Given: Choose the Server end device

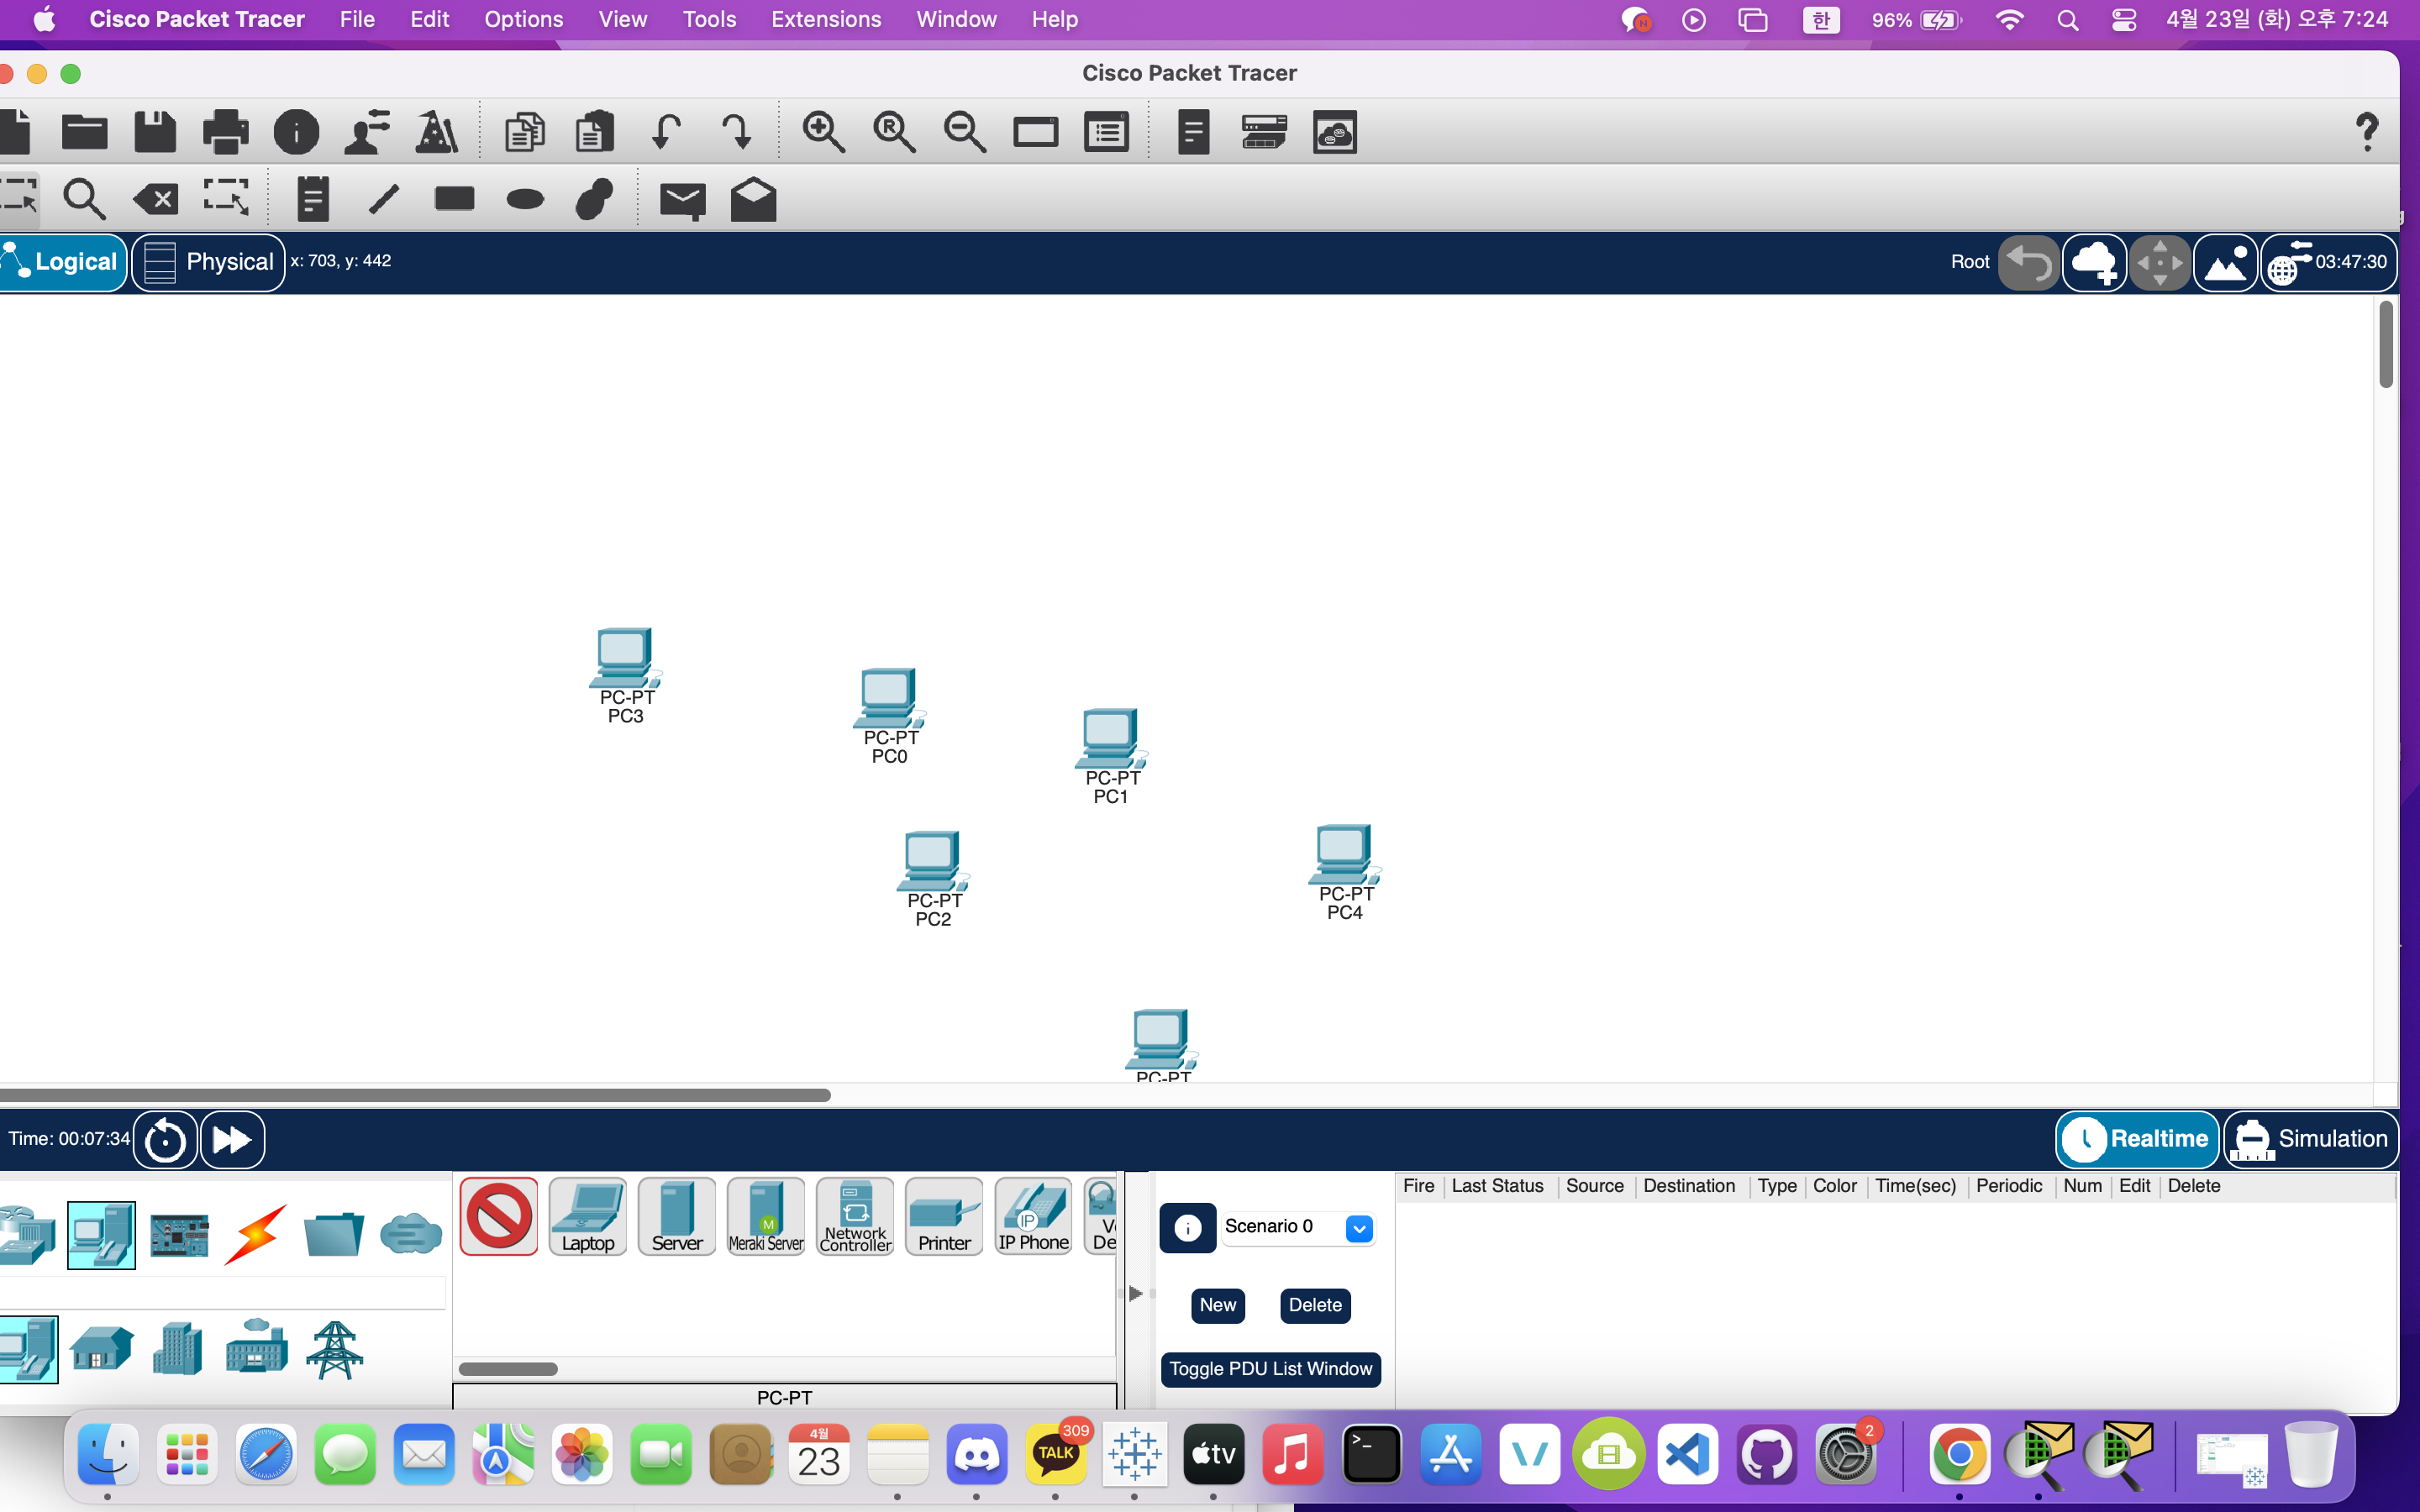Looking at the screenshot, I should (x=677, y=1216).
